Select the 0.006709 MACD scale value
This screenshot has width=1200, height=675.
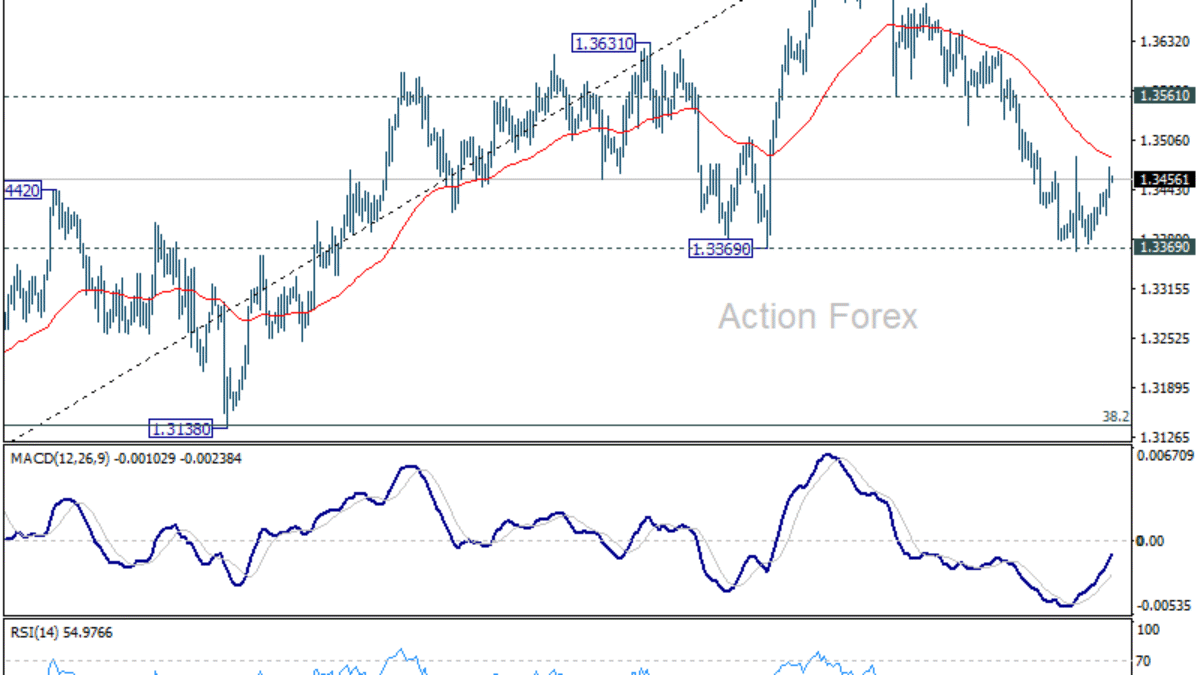[1163, 455]
